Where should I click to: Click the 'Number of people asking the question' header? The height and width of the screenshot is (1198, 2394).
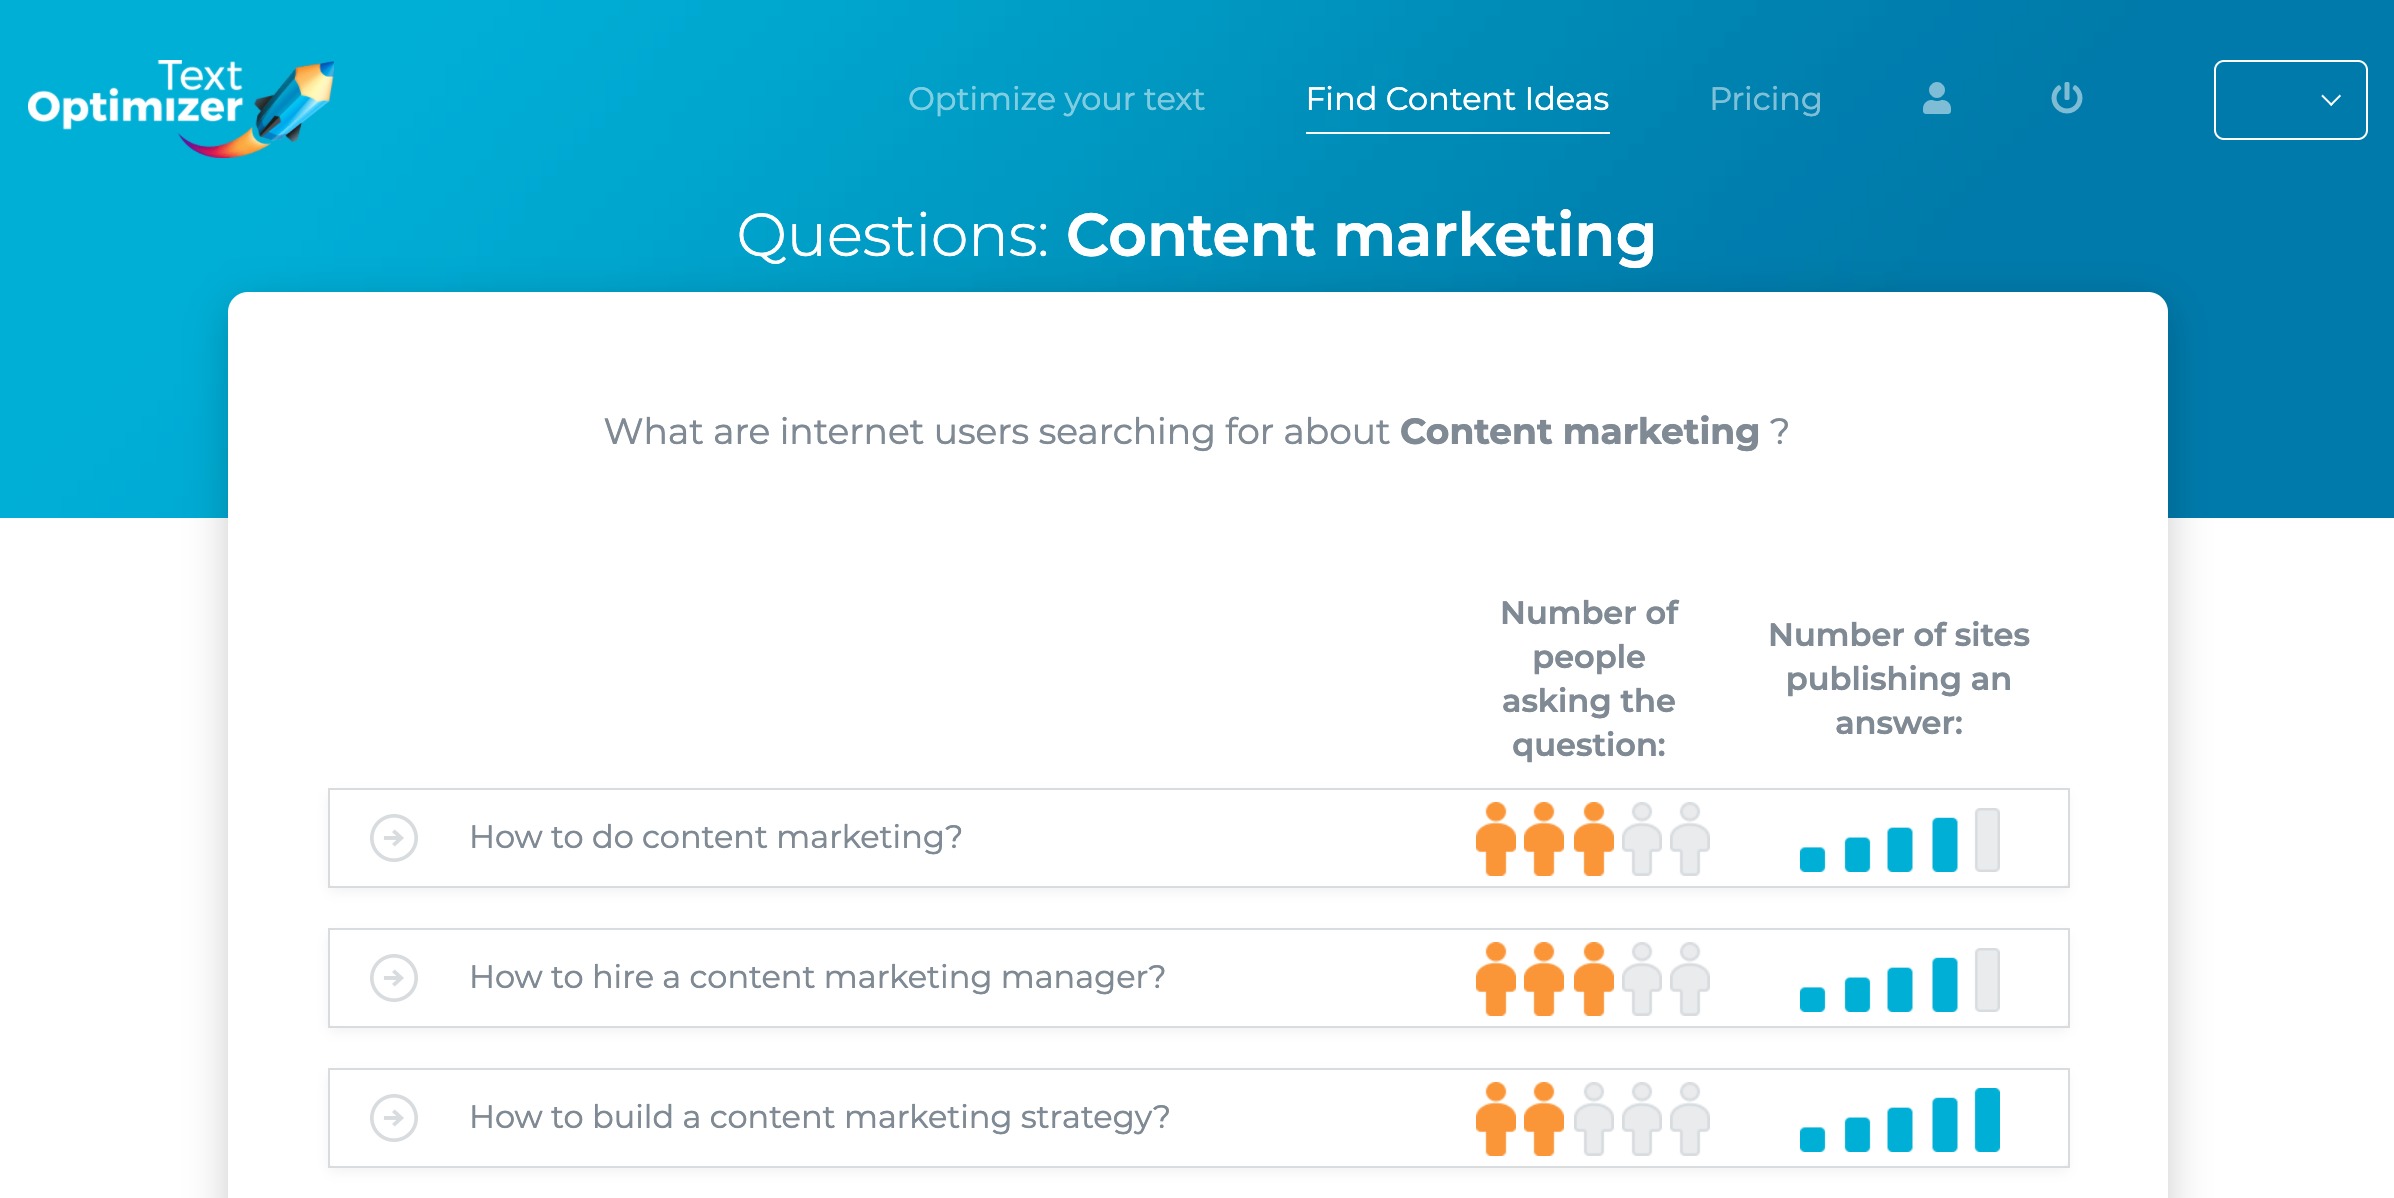tap(1589, 679)
